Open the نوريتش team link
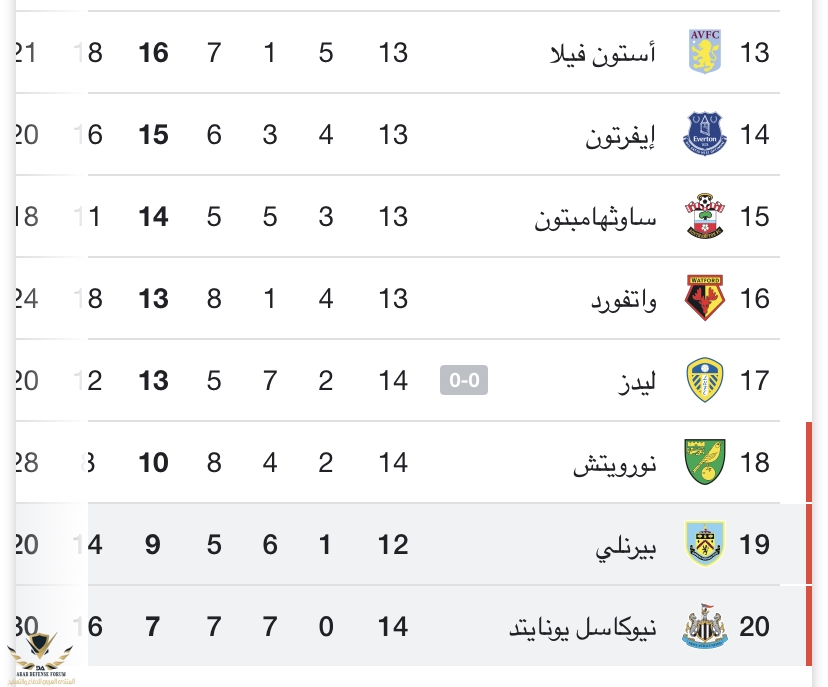The image size is (828, 687). (615, 462)
